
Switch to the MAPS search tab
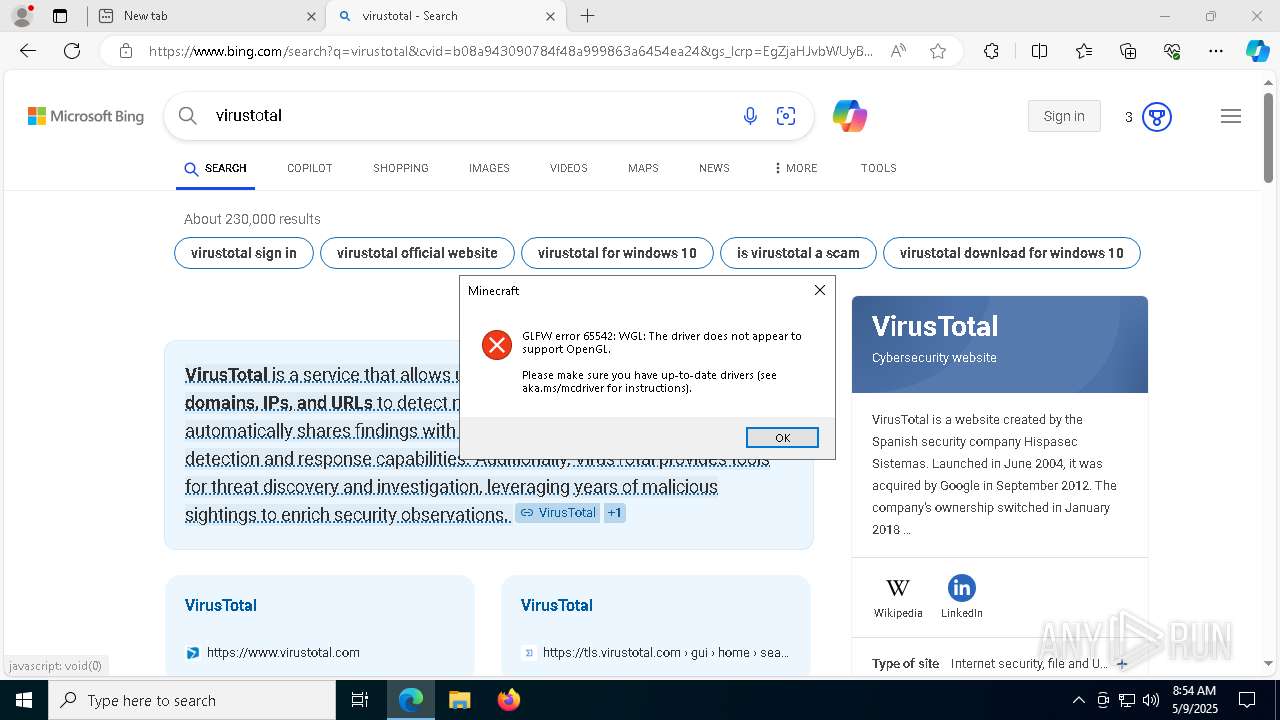click(x=643, y=168)
